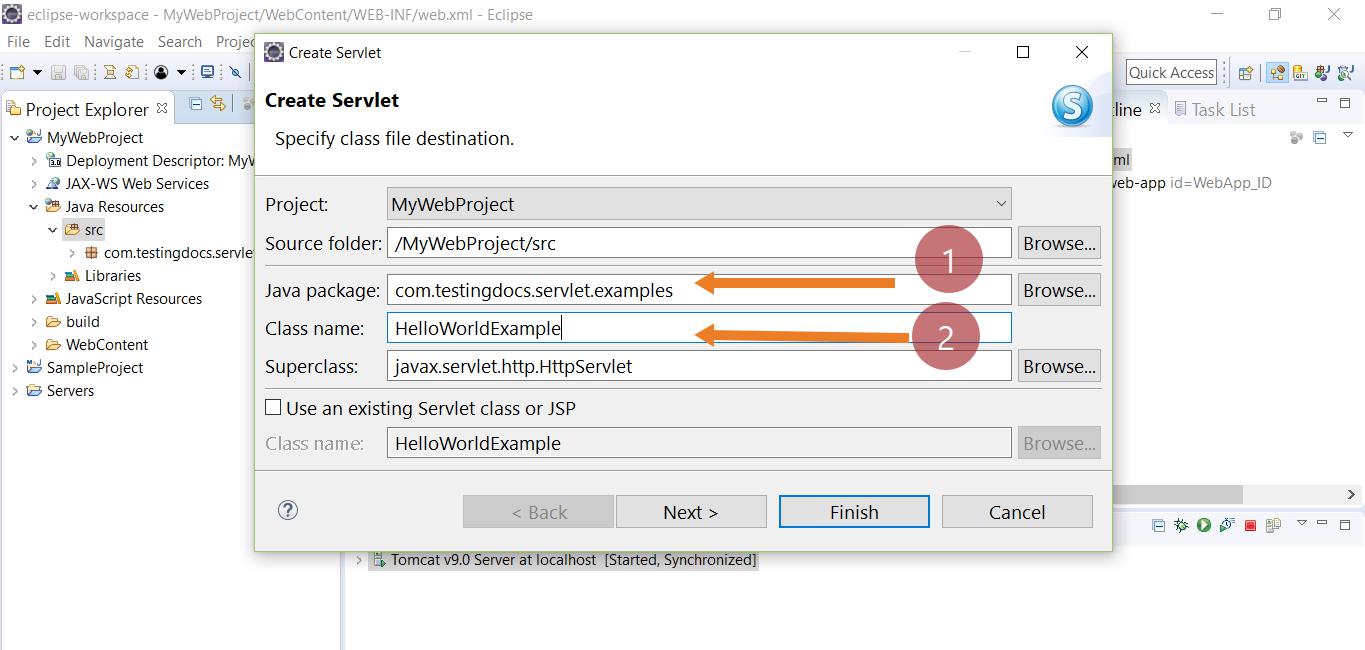Open the Navigate menu
1365x650 pixels.
click(x=113, y=42)
